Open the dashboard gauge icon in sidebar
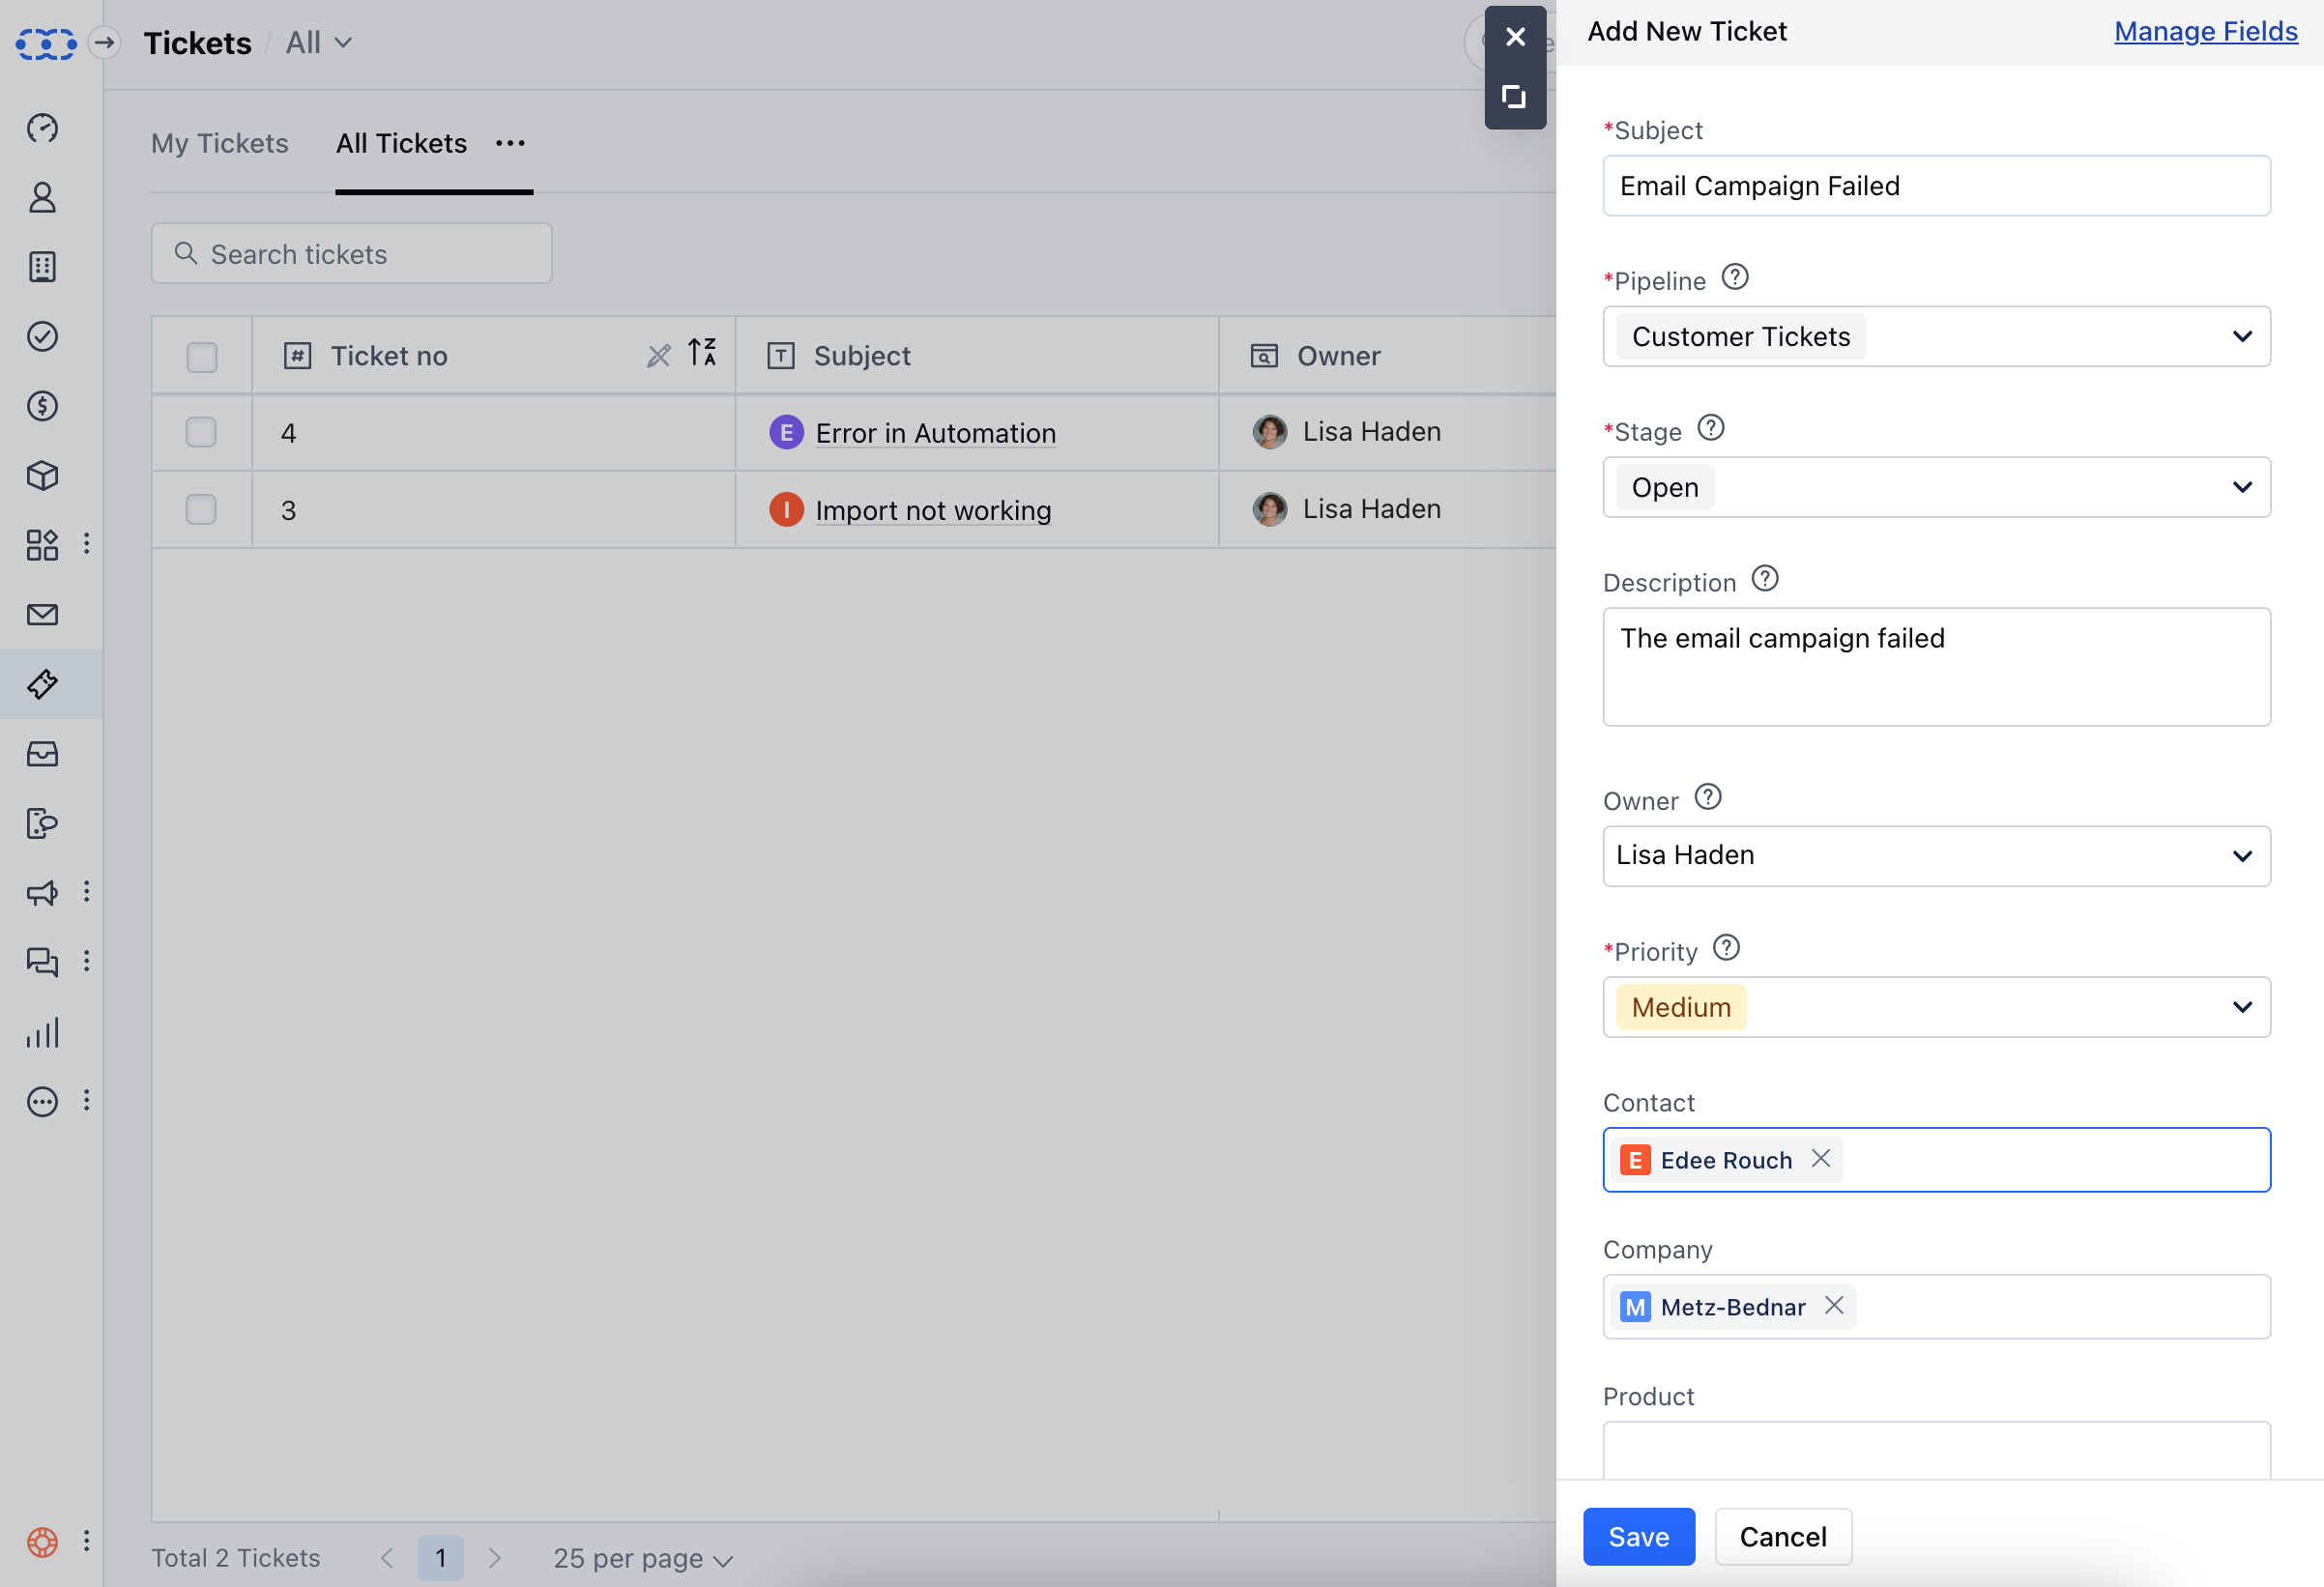Viewport: 2324px width, 1587px height. tap(42, 128)
